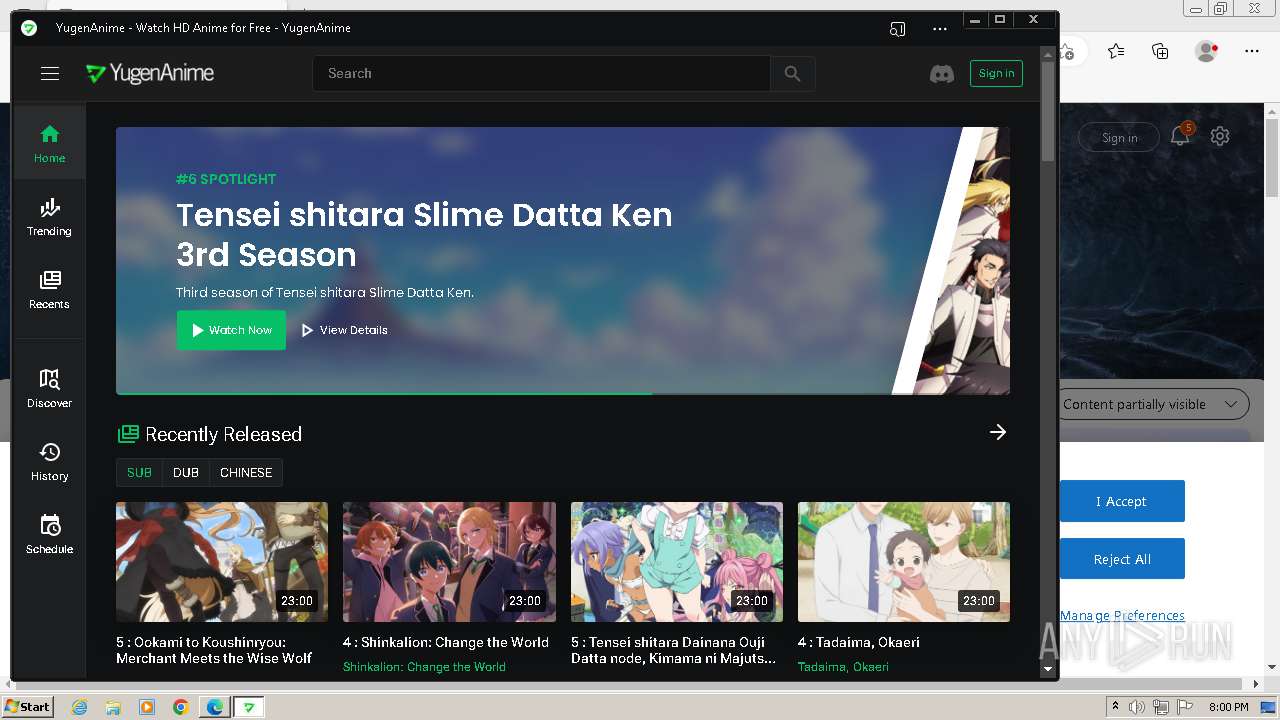Click the Recently Released section icon
The image size is (1280, 720).
tap(128, 434)
